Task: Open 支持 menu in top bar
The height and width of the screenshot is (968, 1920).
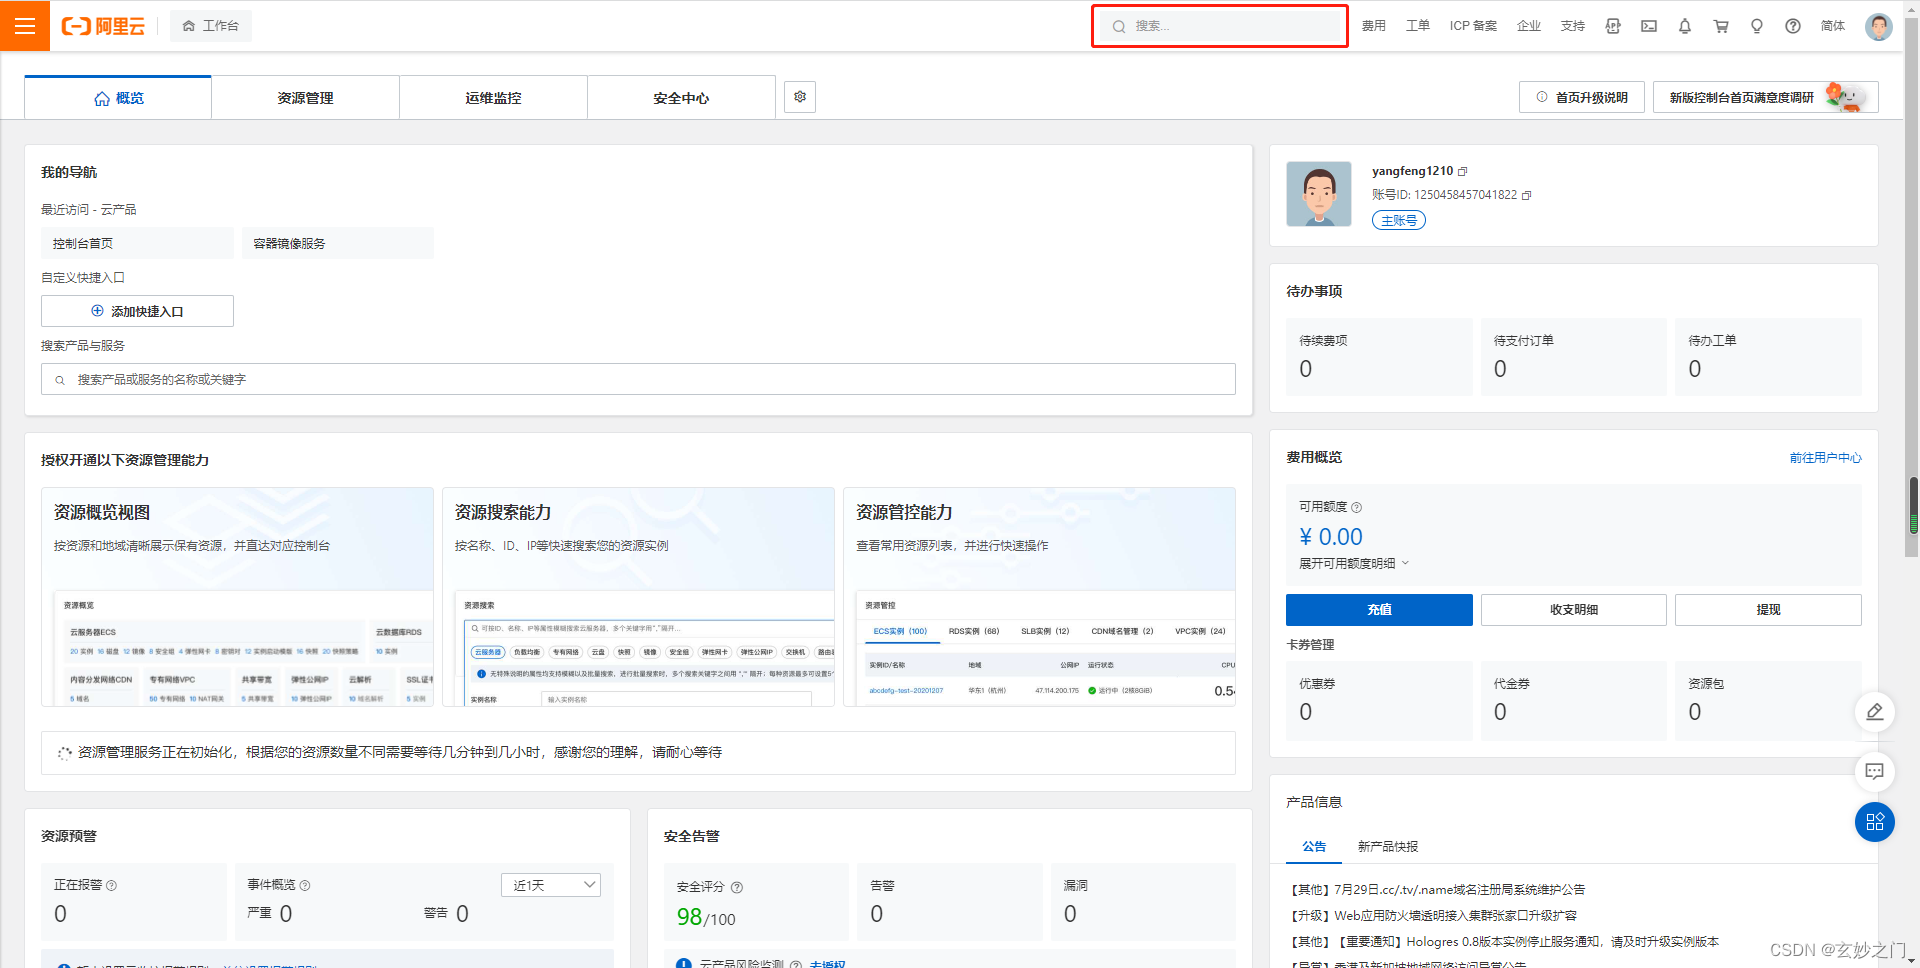Action: pyautogui.click(x=1573, y=26)
